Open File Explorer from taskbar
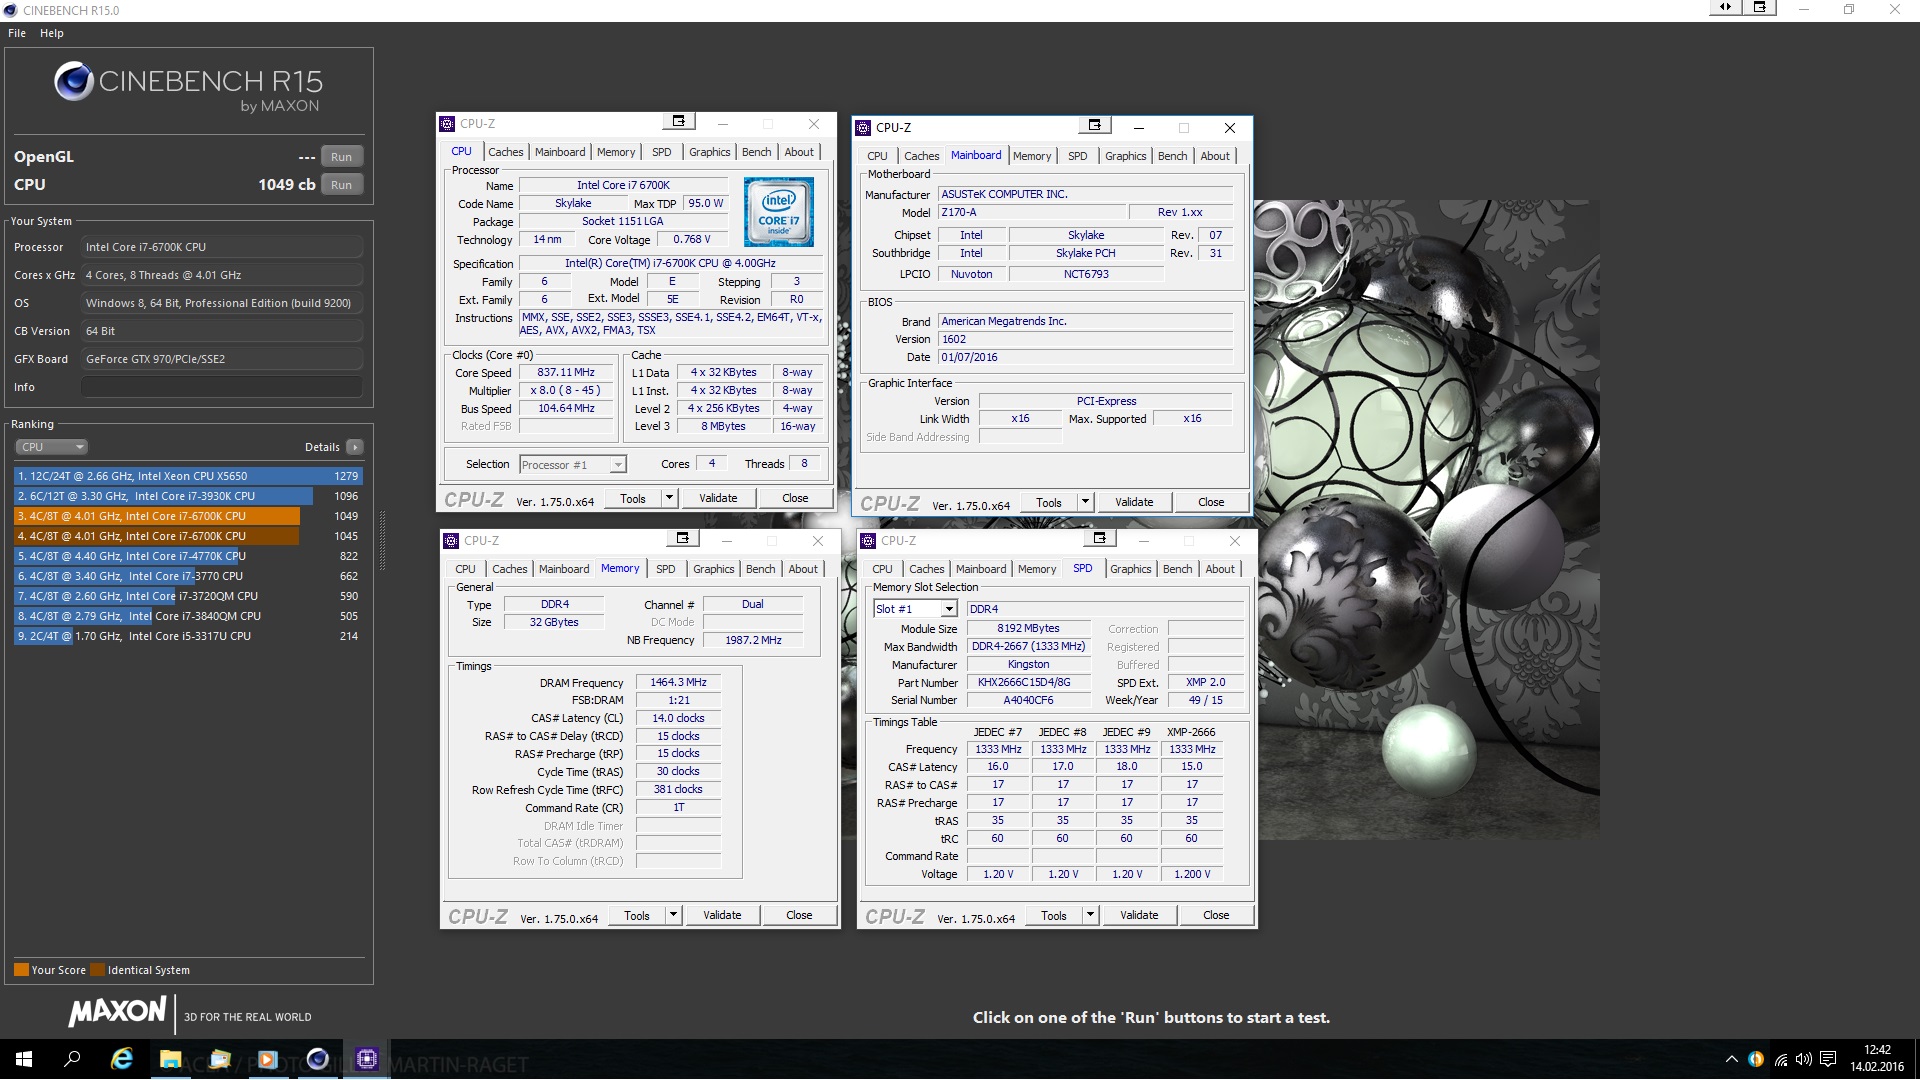Screen dimensions: 1920x1080 click(x=170, y=1059)
